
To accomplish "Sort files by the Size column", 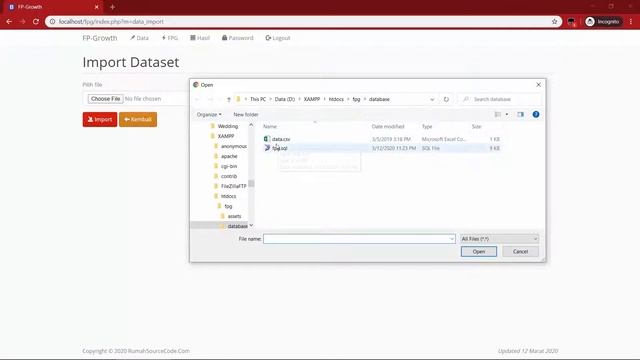I will [x=477, y=127].
